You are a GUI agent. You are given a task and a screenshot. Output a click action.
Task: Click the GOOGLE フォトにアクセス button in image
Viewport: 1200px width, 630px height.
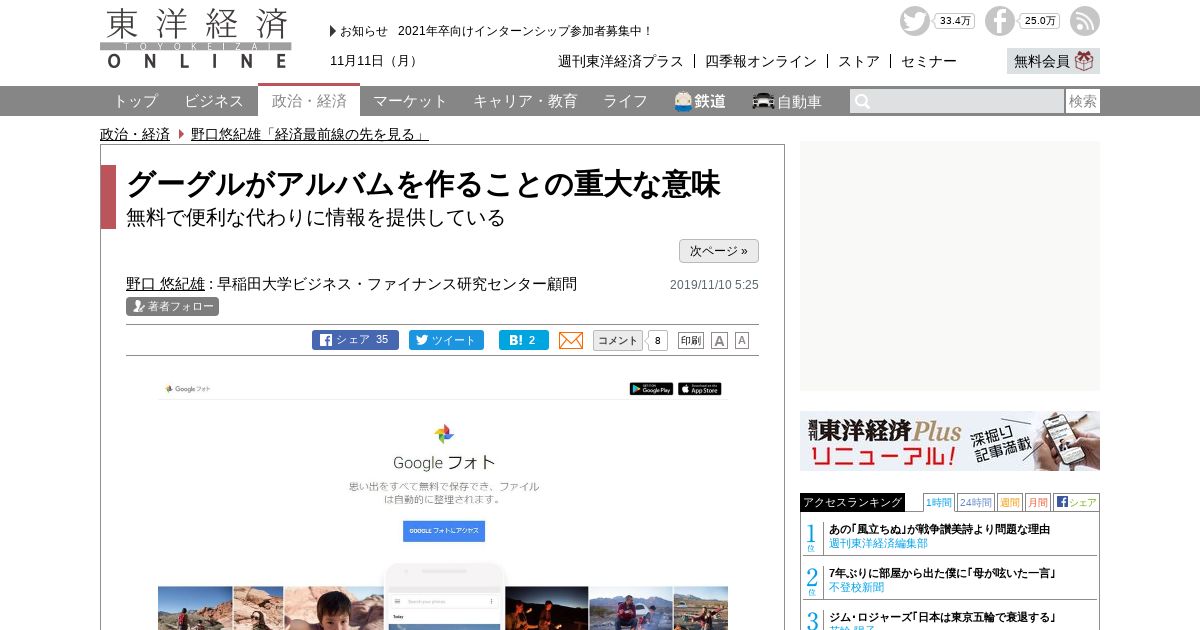(444, 531)
